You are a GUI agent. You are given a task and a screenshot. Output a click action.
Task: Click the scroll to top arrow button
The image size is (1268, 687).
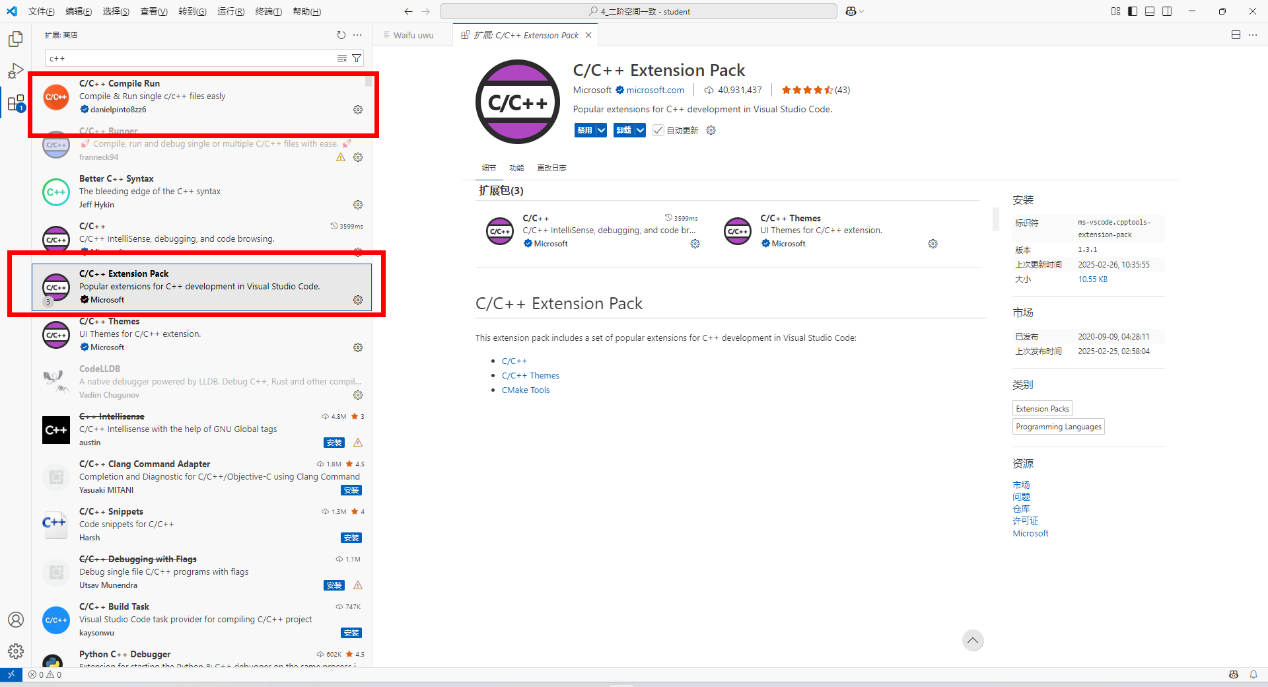coord(973,640)
